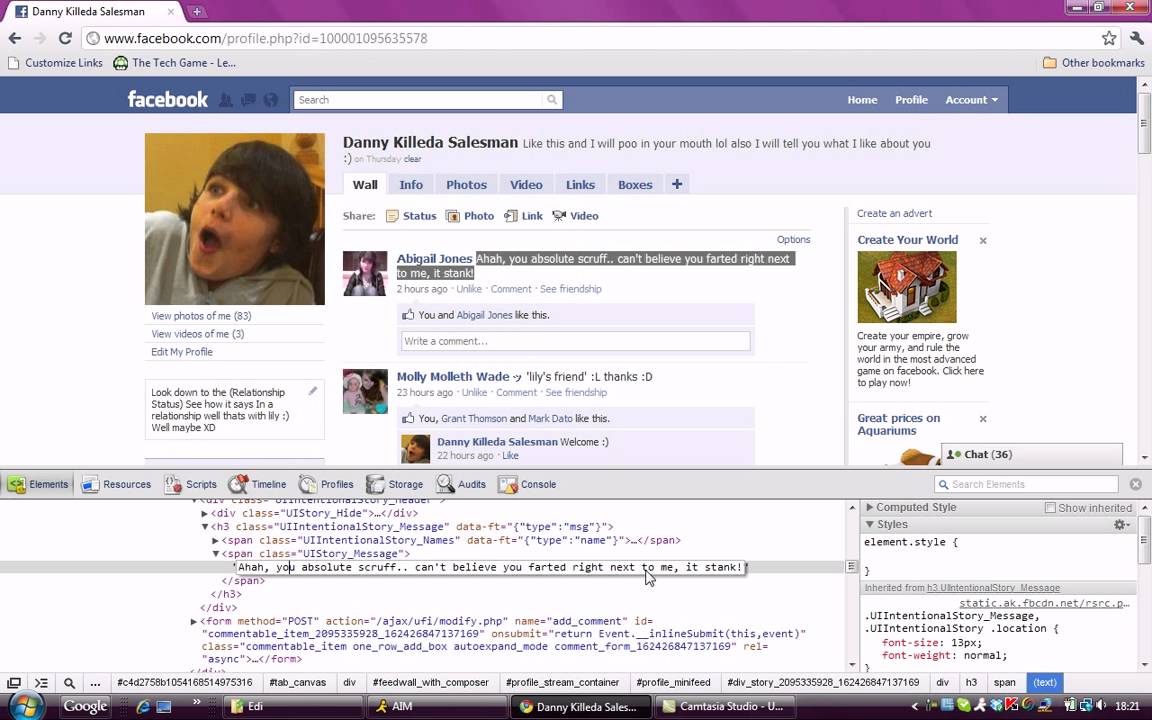
Task: Open messages icon in Facebook header
Action: click(248, 100)
